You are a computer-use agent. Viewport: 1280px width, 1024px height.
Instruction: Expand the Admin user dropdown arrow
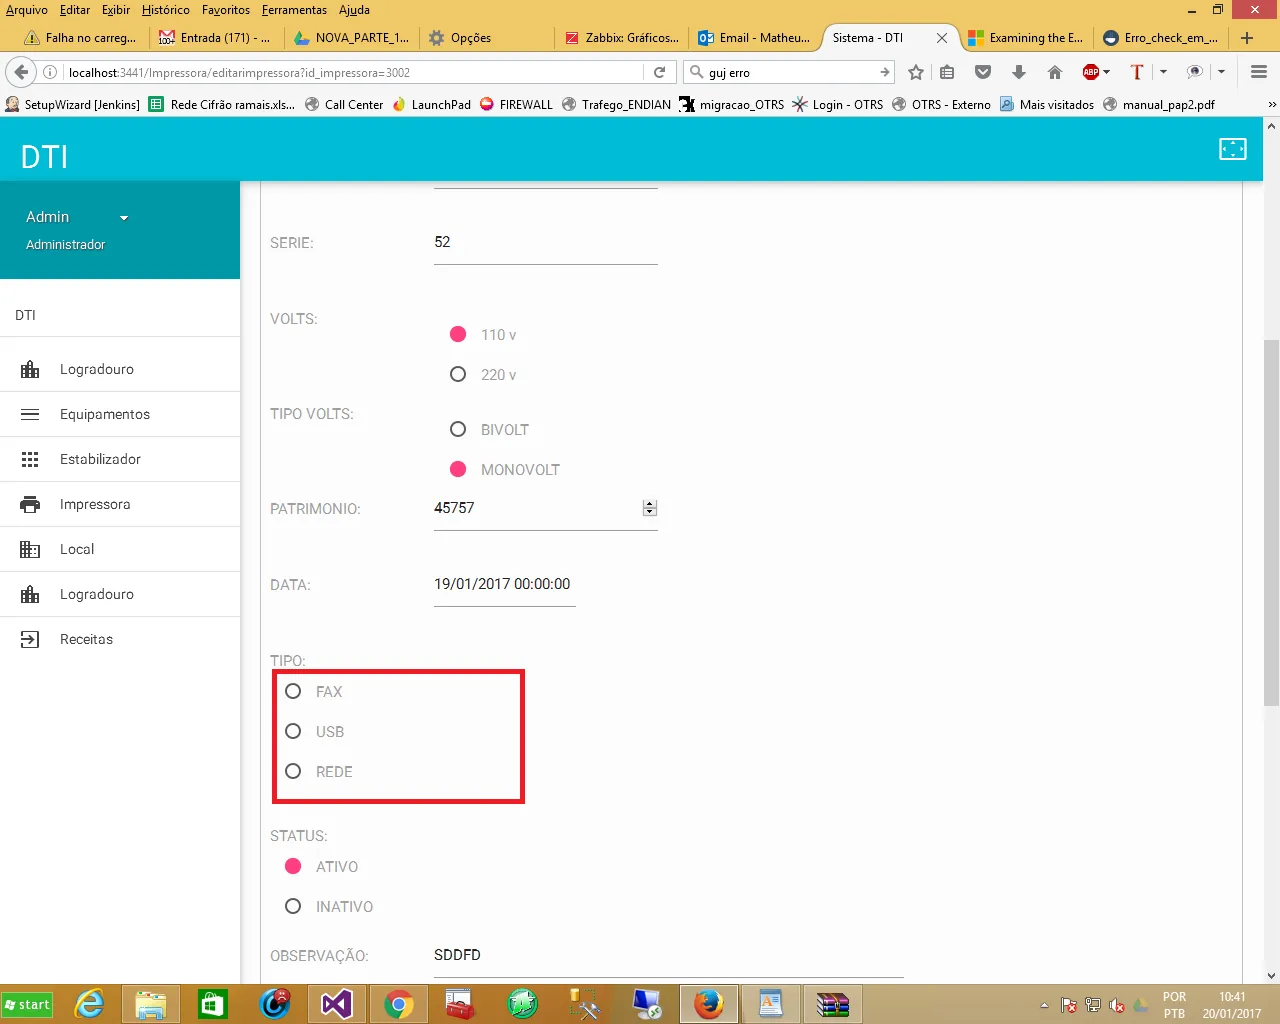tap(124, 218)
